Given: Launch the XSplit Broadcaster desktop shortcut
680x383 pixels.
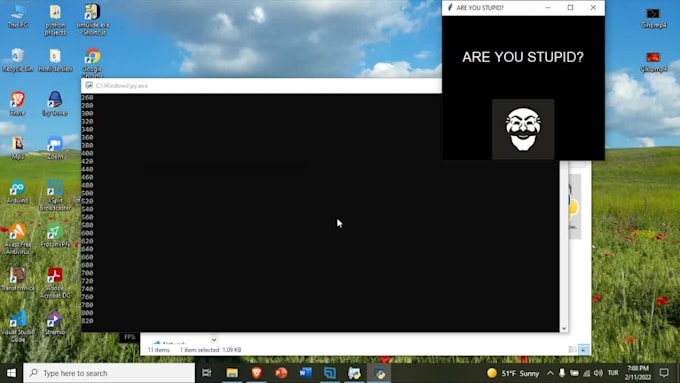Looking at the screenshot, I should [x=55, y=195].
